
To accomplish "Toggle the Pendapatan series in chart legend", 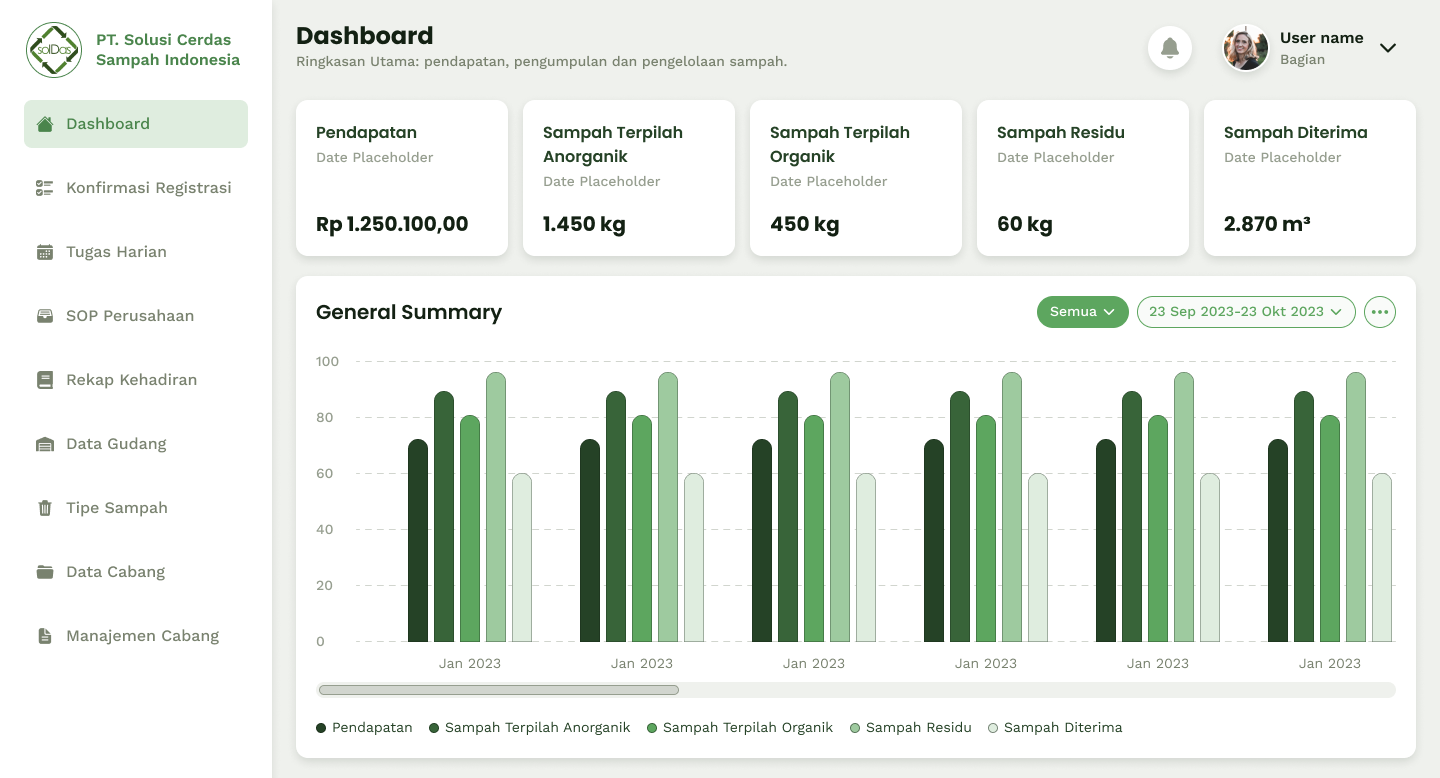I will click(364, 728).
